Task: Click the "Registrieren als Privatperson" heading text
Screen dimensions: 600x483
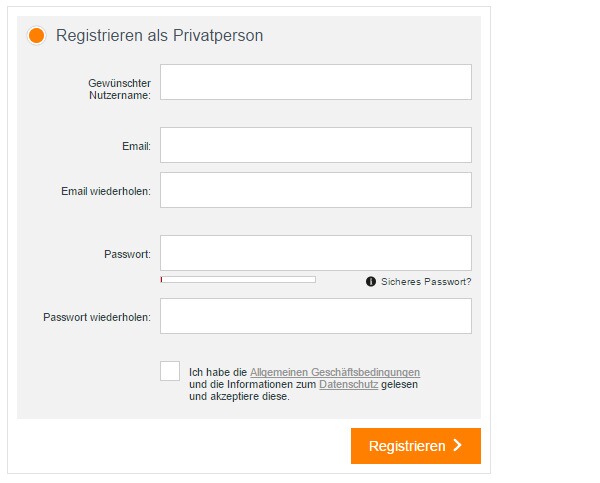Action: coord(160,36)
